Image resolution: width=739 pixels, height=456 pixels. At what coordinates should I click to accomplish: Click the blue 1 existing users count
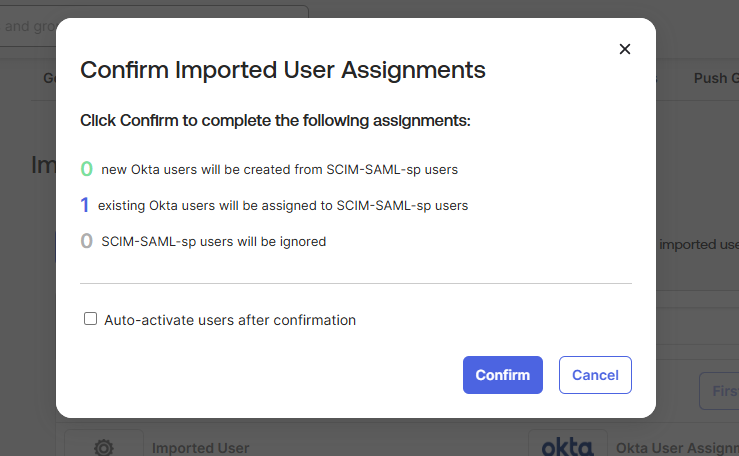85,205
